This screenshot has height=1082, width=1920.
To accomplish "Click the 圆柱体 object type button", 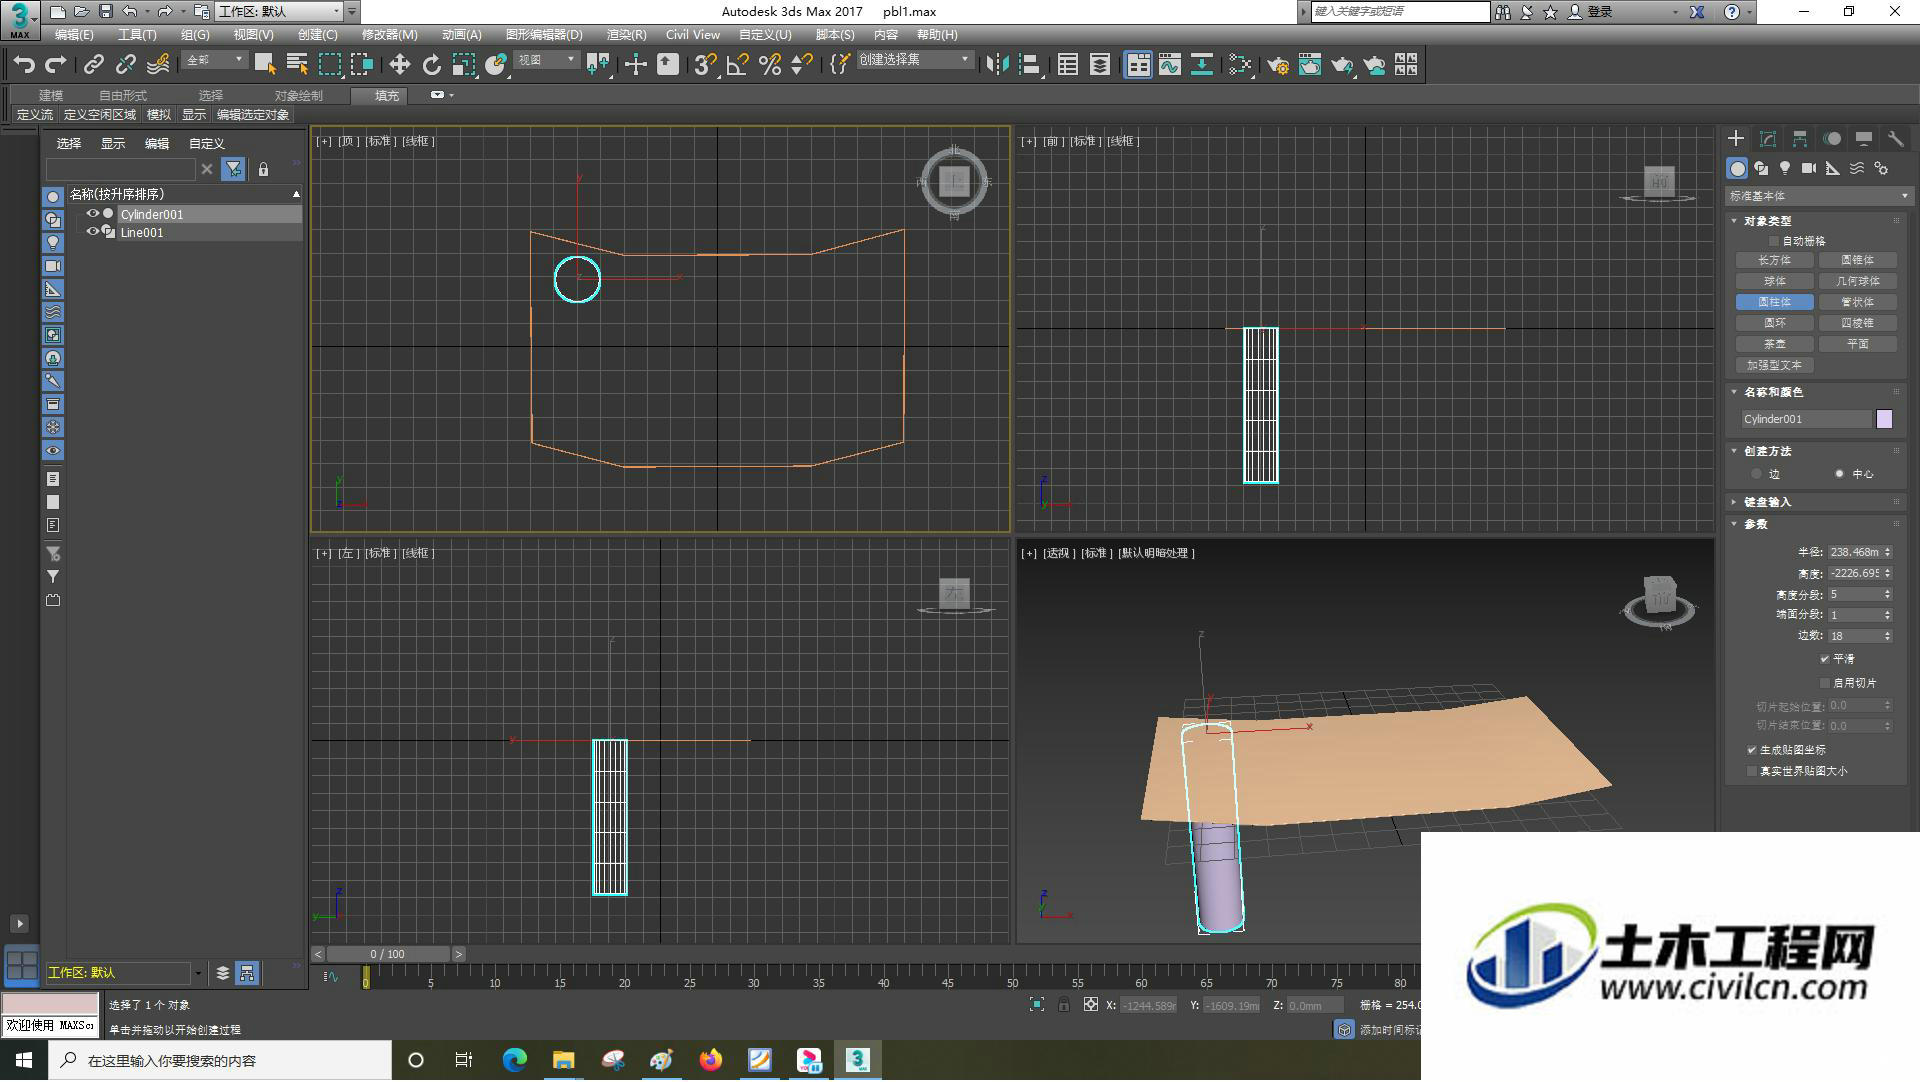I will tap(1775, 302).
